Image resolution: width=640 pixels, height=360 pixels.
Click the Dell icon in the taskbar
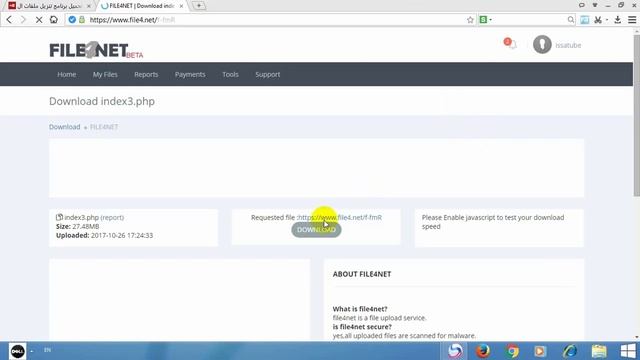(18, 351)
